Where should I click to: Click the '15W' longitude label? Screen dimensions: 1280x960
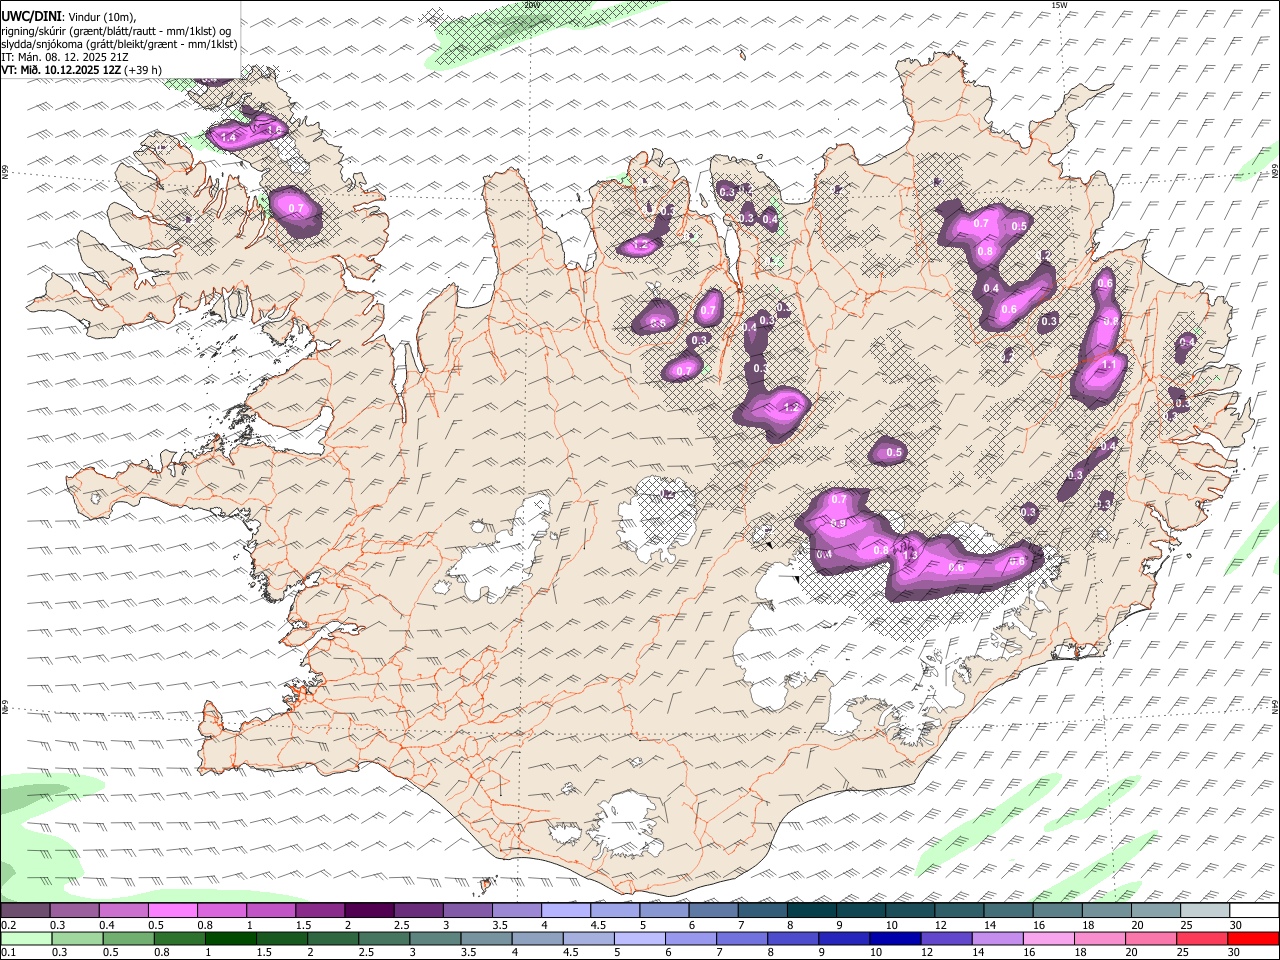click(1059, 5)
